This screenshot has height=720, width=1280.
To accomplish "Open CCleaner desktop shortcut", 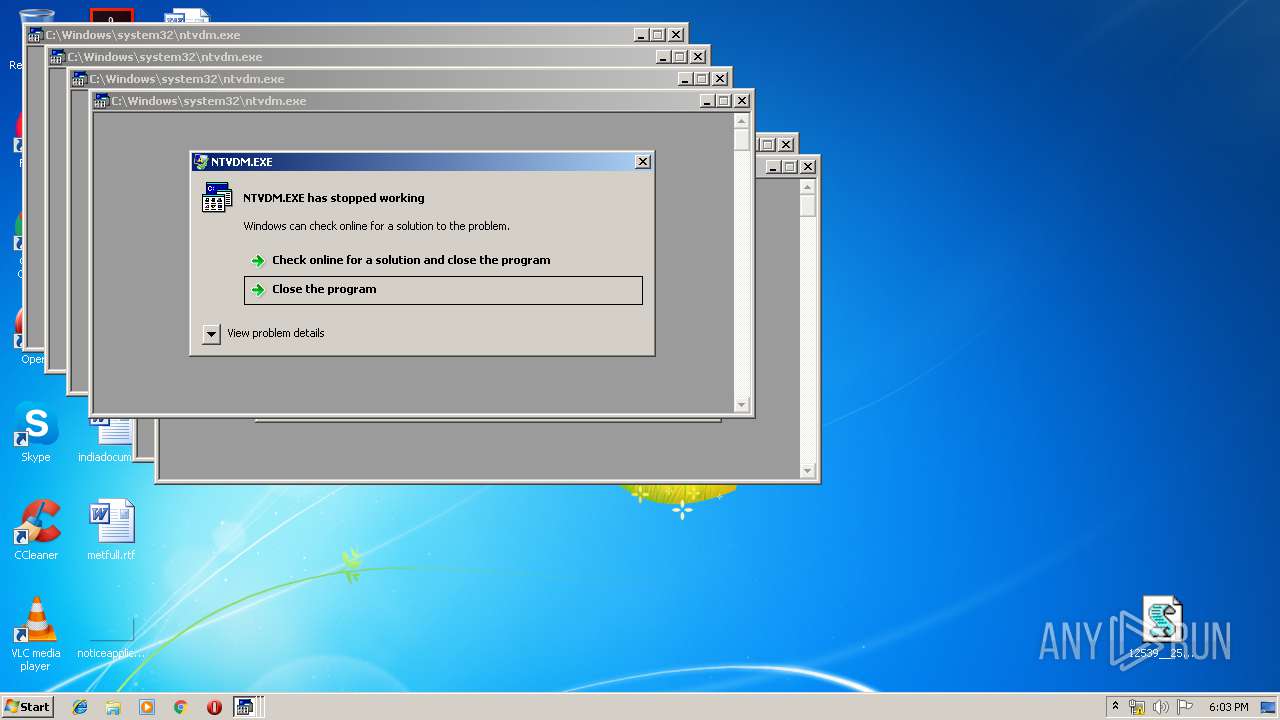I will pos(36,531).
